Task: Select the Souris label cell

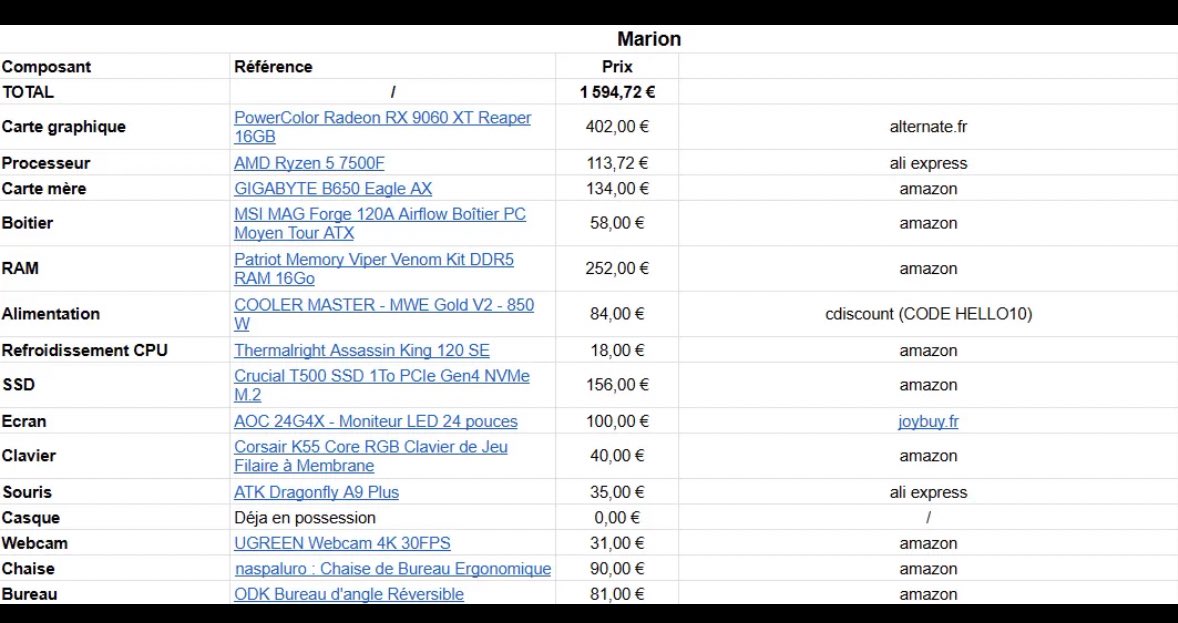Action: coord(114,492)
